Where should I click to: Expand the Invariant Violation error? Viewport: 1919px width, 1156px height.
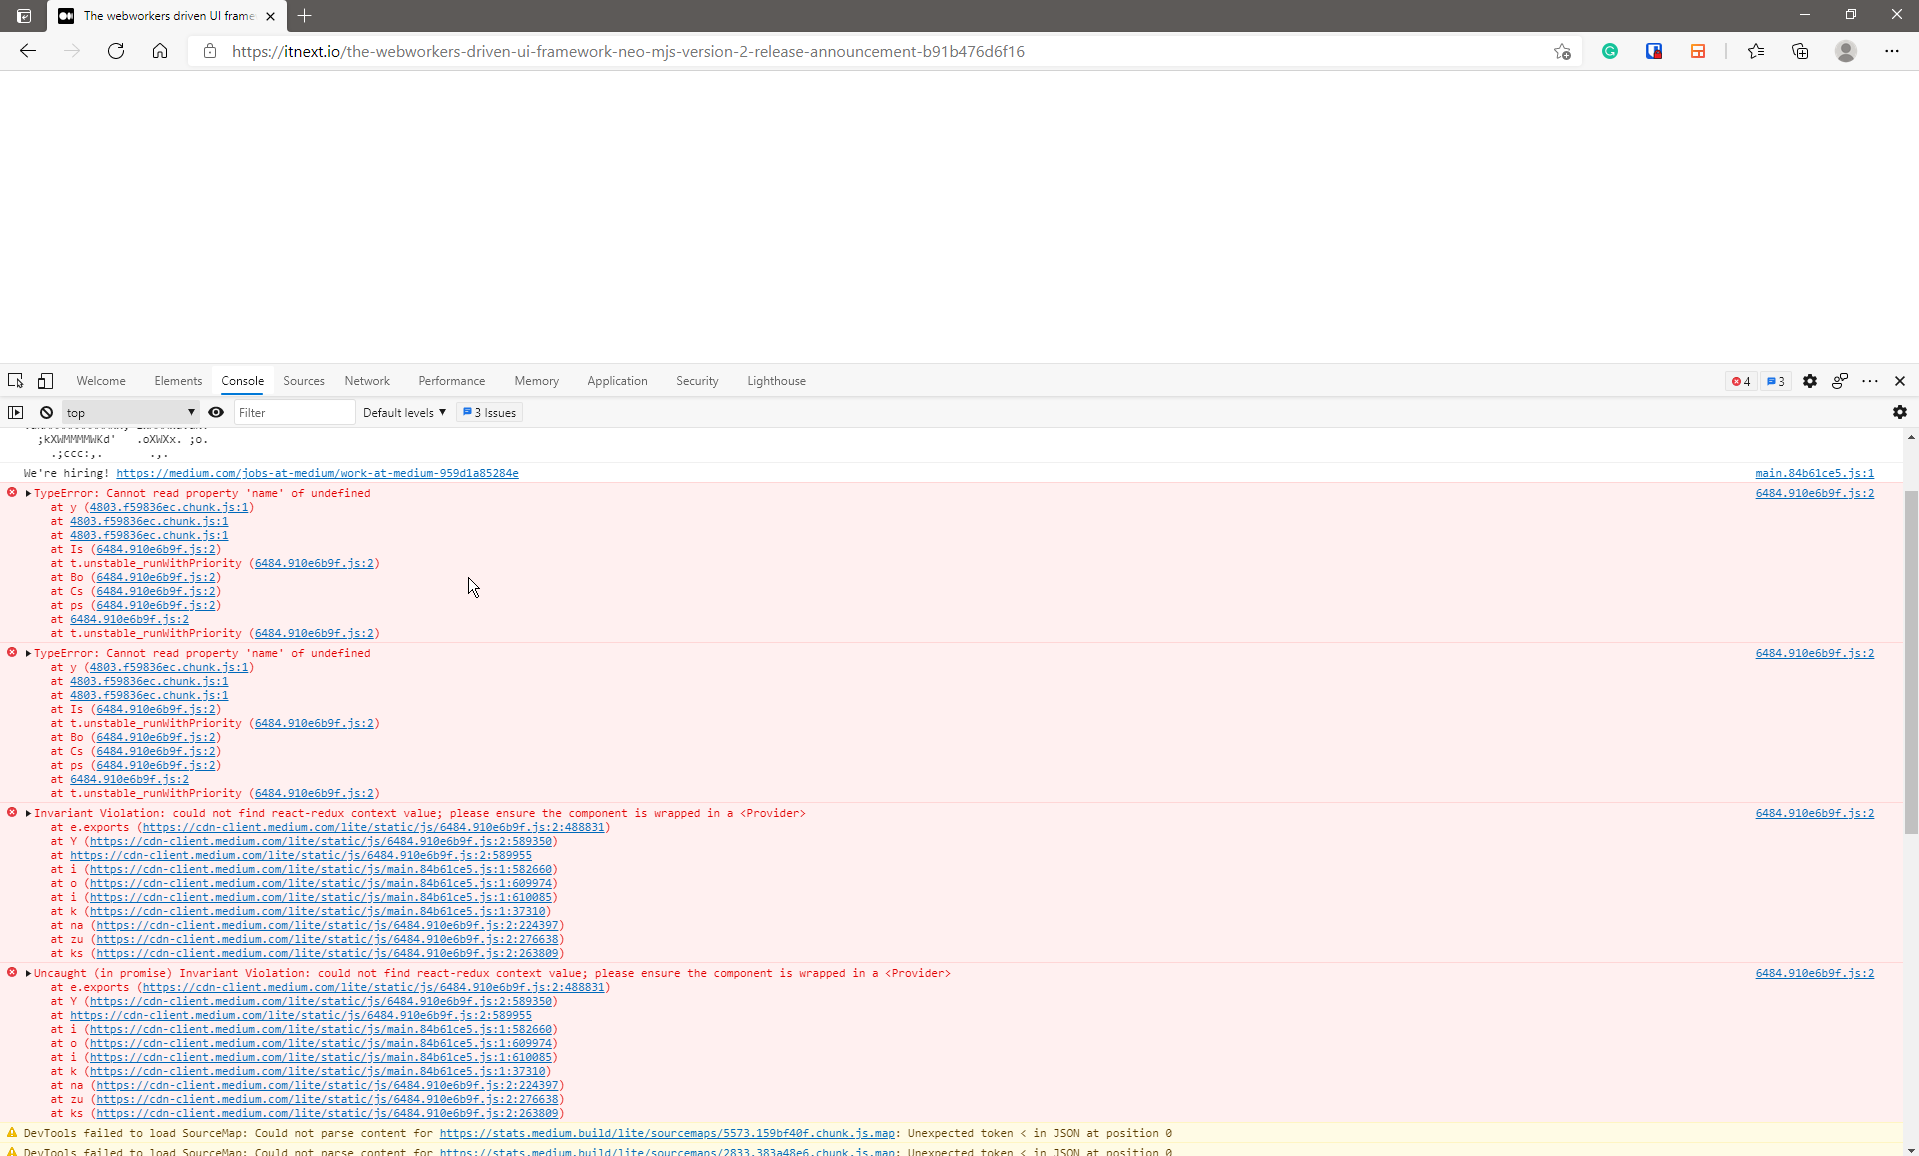(28, 813)
